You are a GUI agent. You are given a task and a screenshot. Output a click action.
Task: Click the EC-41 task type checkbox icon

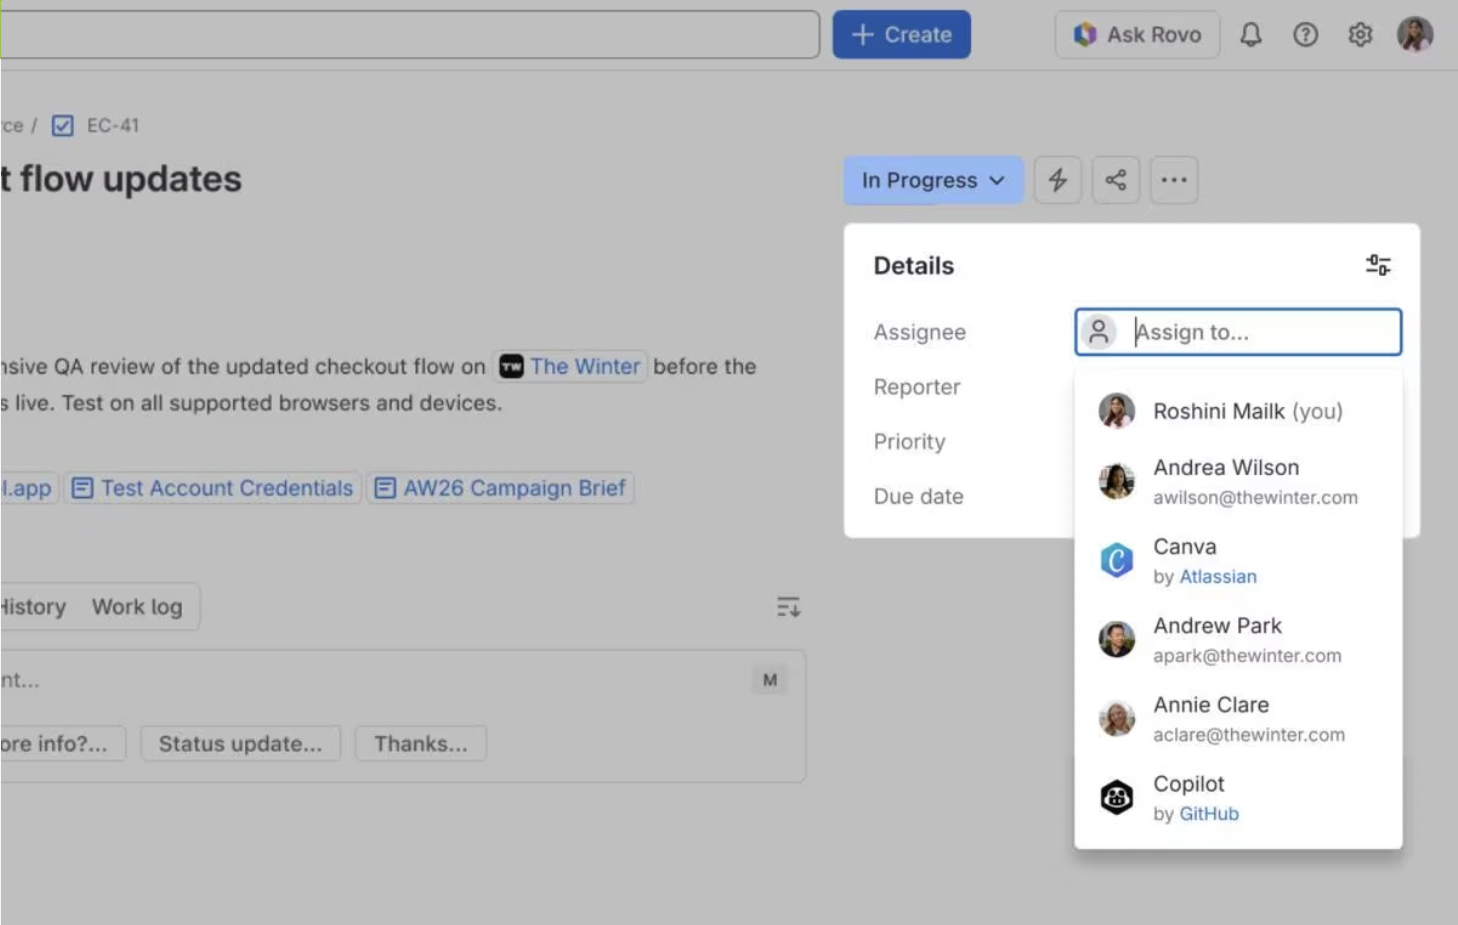coord(63,126)
